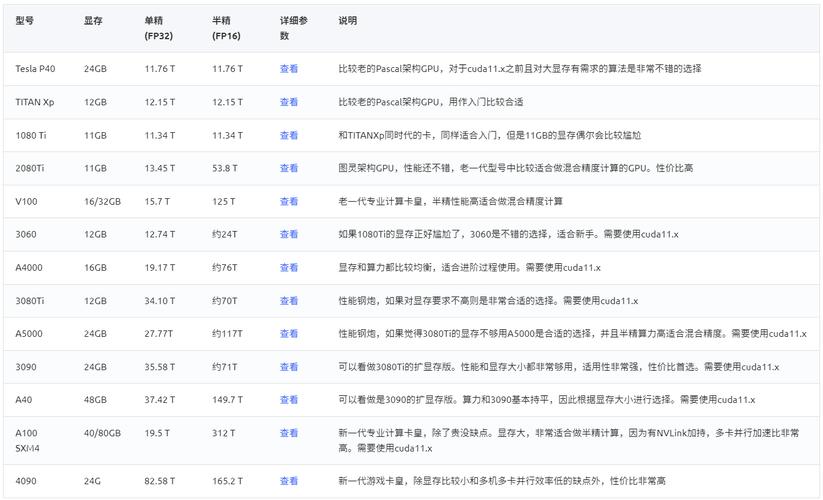Image resolution: width=823 pixels, height=500 pixels.
Task: Select the V100 model name
Action: (x=26, y=201)
